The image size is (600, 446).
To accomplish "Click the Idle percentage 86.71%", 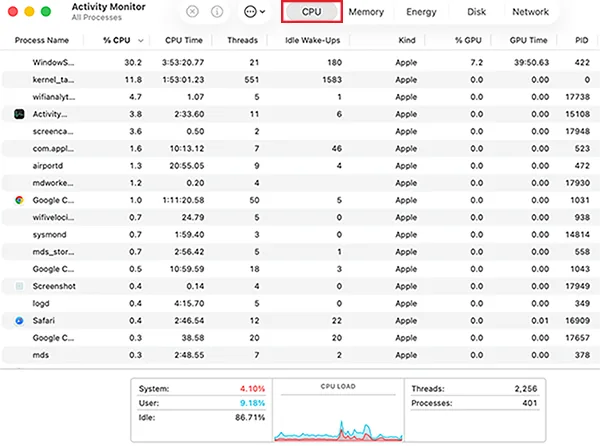I will (250, 417).
